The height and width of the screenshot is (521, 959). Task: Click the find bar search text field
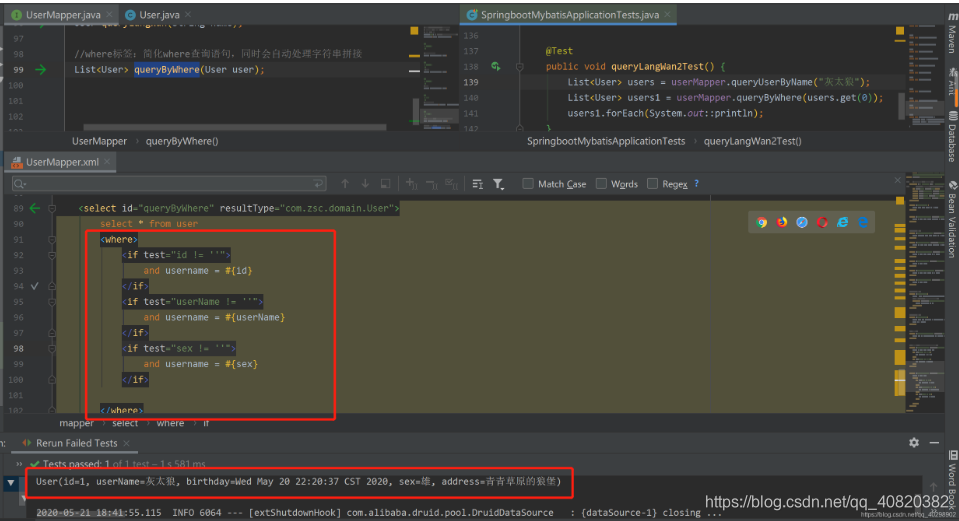click(x=169, y=184)
